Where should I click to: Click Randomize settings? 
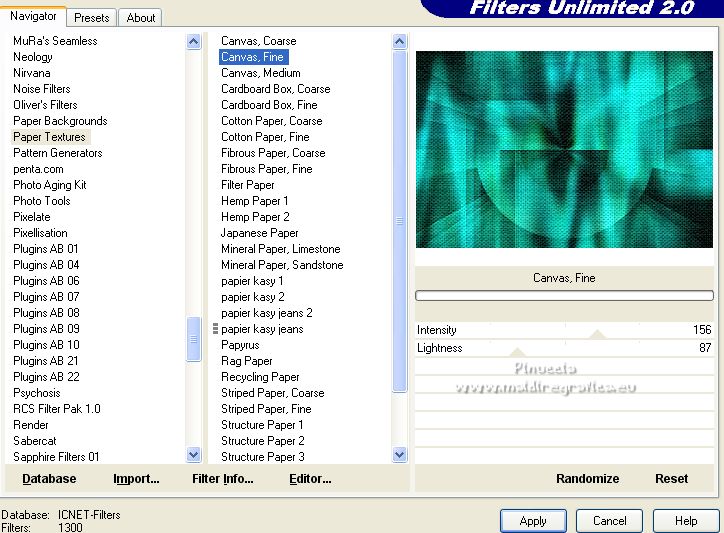[x=587, y=478]
